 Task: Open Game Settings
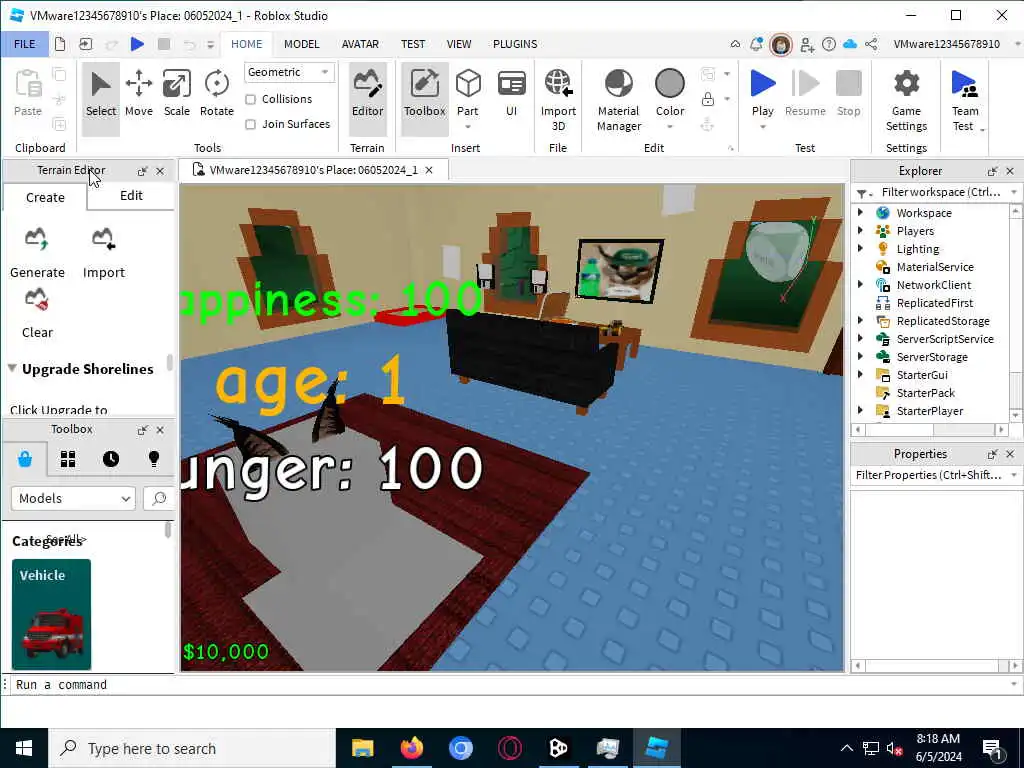[x=906, y=100]
